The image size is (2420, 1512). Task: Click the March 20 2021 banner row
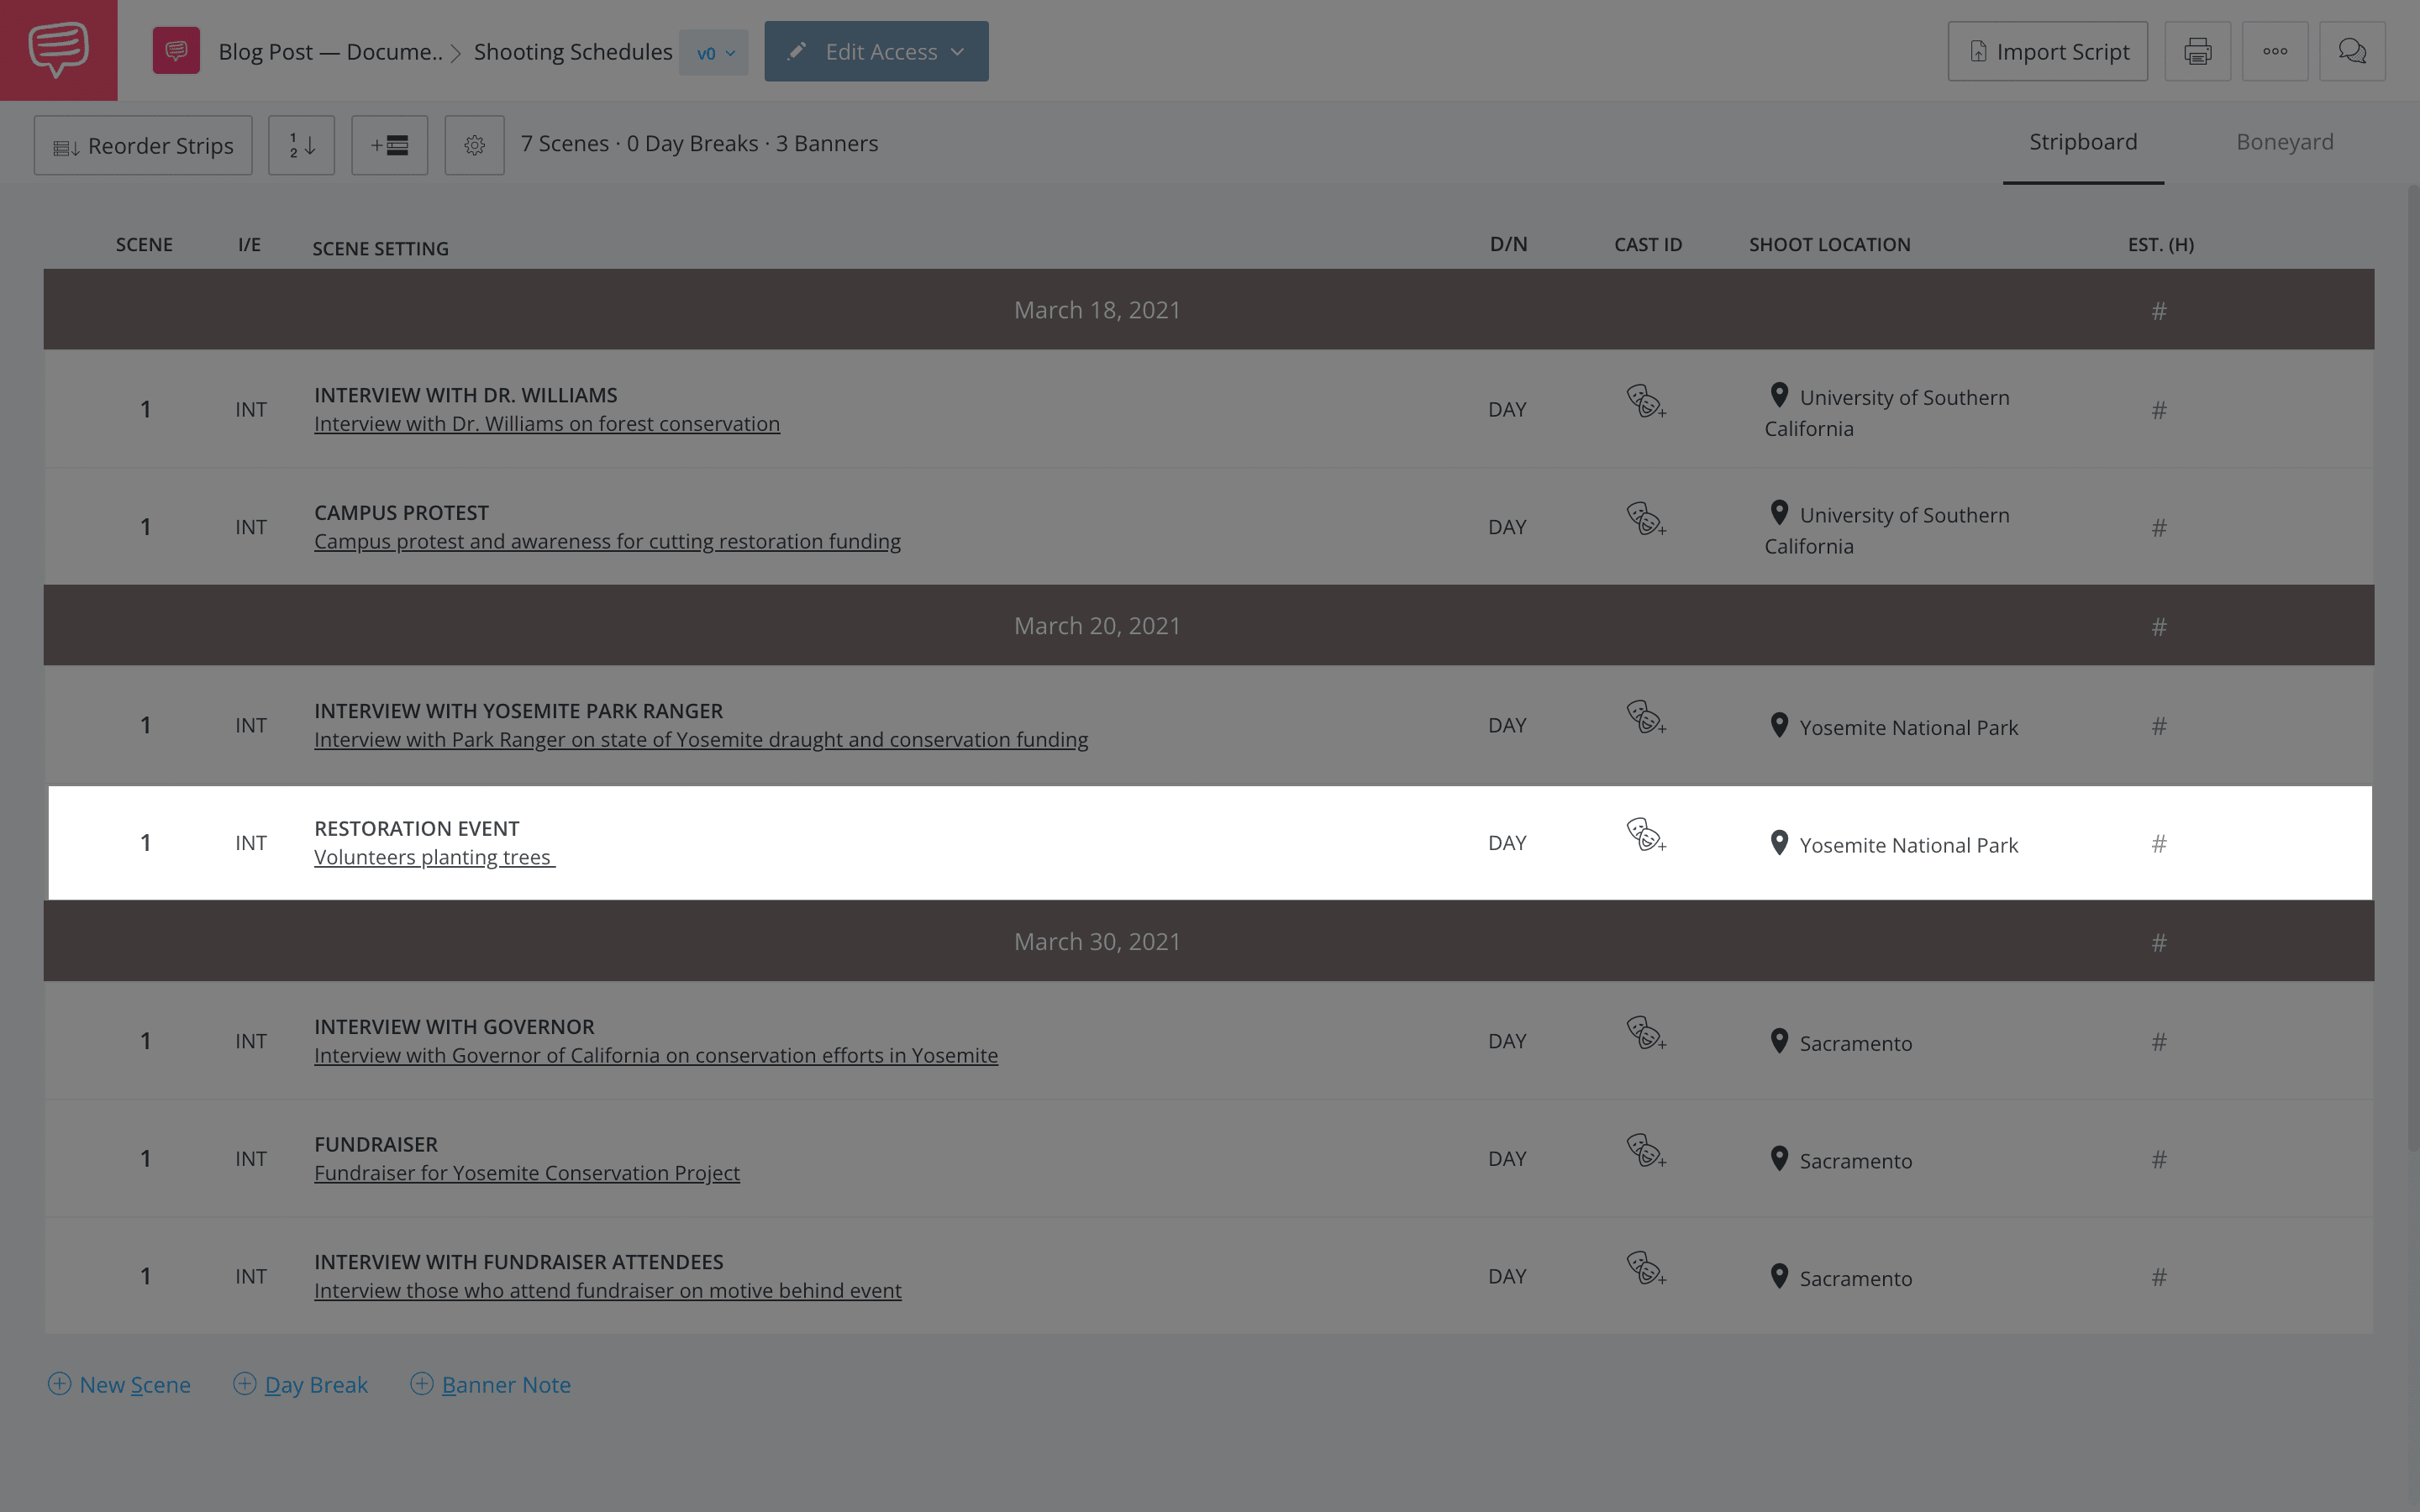[x=1096, y=623]
